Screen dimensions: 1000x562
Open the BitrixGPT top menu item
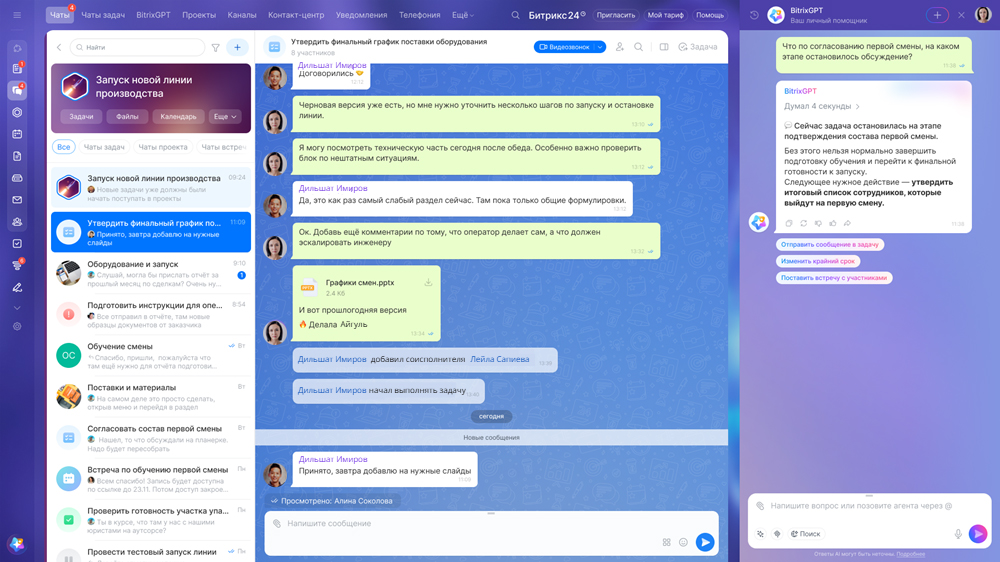pyautogui.click(x=153, y=15)
